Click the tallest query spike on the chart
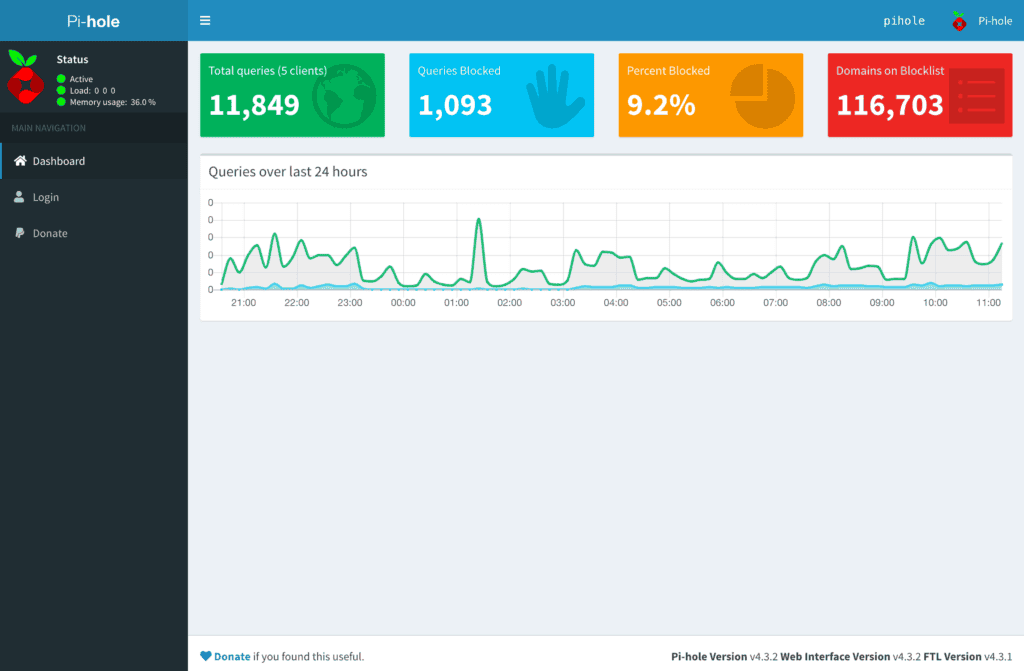 click(479, 220)
